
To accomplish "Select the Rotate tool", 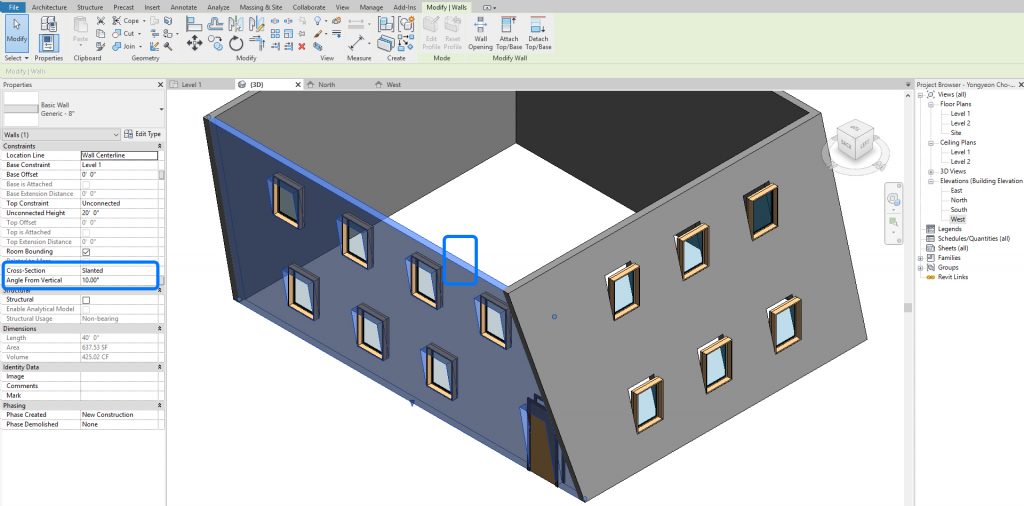I will pos(236,44).
